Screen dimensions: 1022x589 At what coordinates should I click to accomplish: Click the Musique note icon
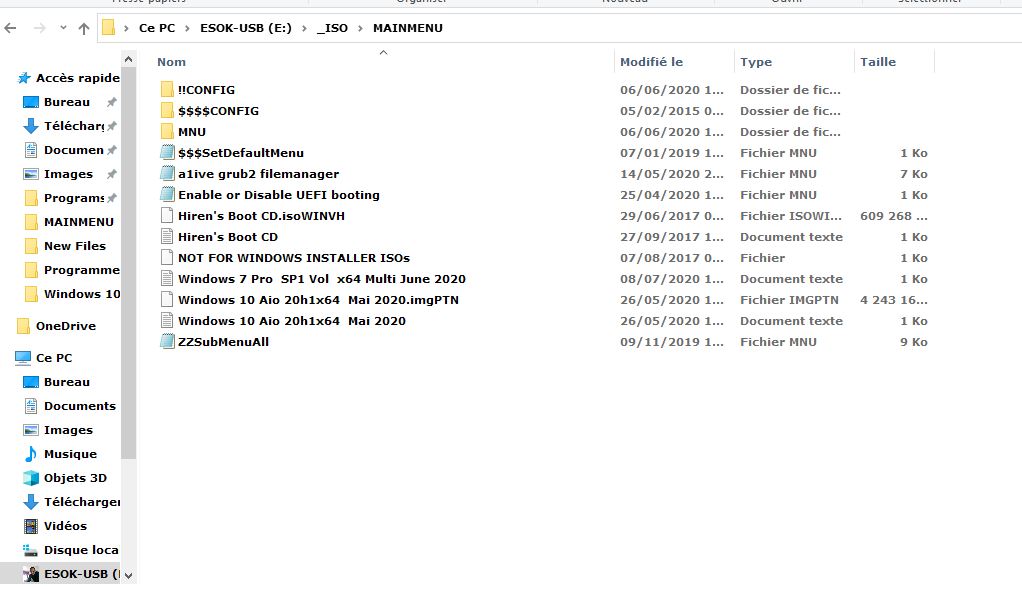31,453
